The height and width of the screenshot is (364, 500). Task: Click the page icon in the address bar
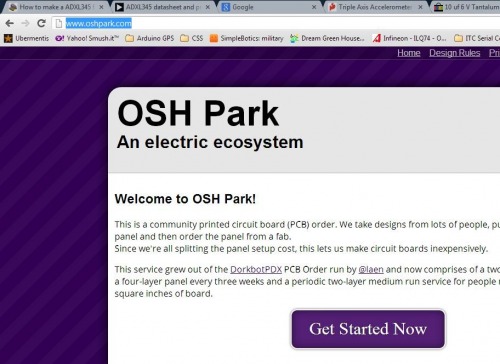point(59,24)
